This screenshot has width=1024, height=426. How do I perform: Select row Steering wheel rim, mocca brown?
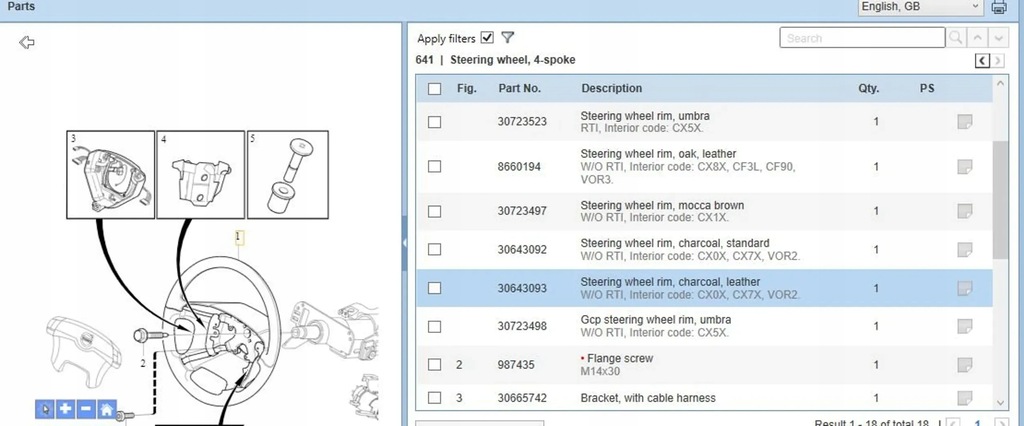[x=704, y=211]
